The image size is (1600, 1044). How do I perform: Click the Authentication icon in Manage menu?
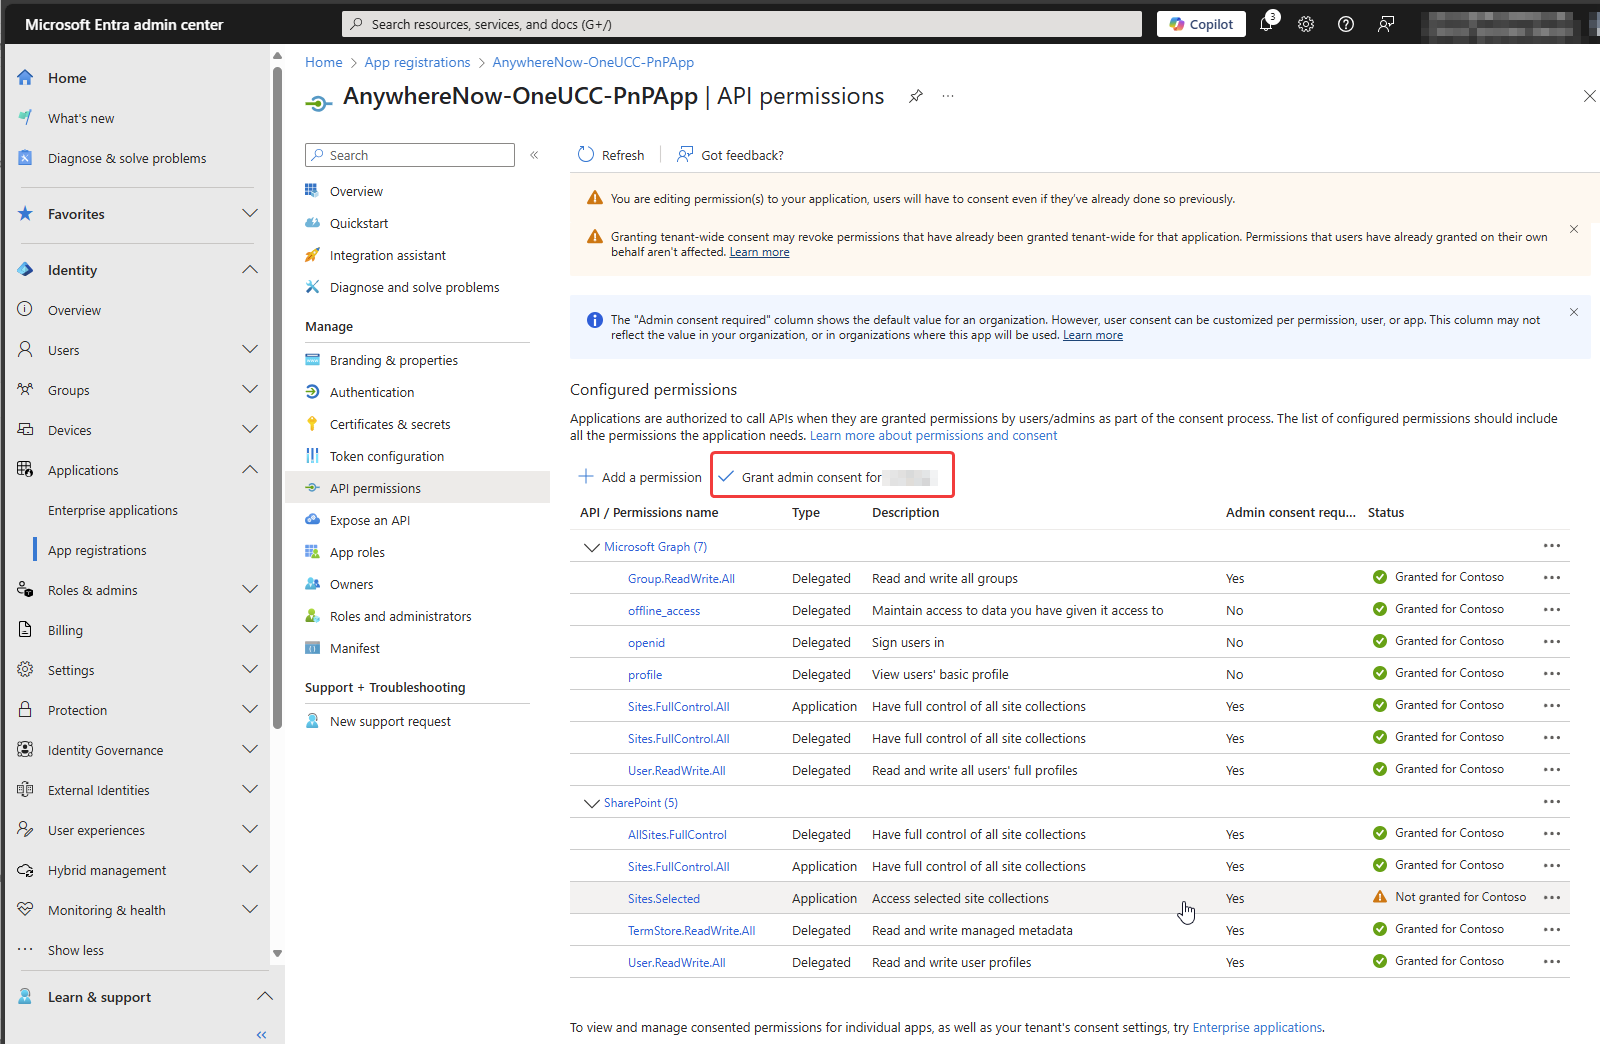[312, 392]
